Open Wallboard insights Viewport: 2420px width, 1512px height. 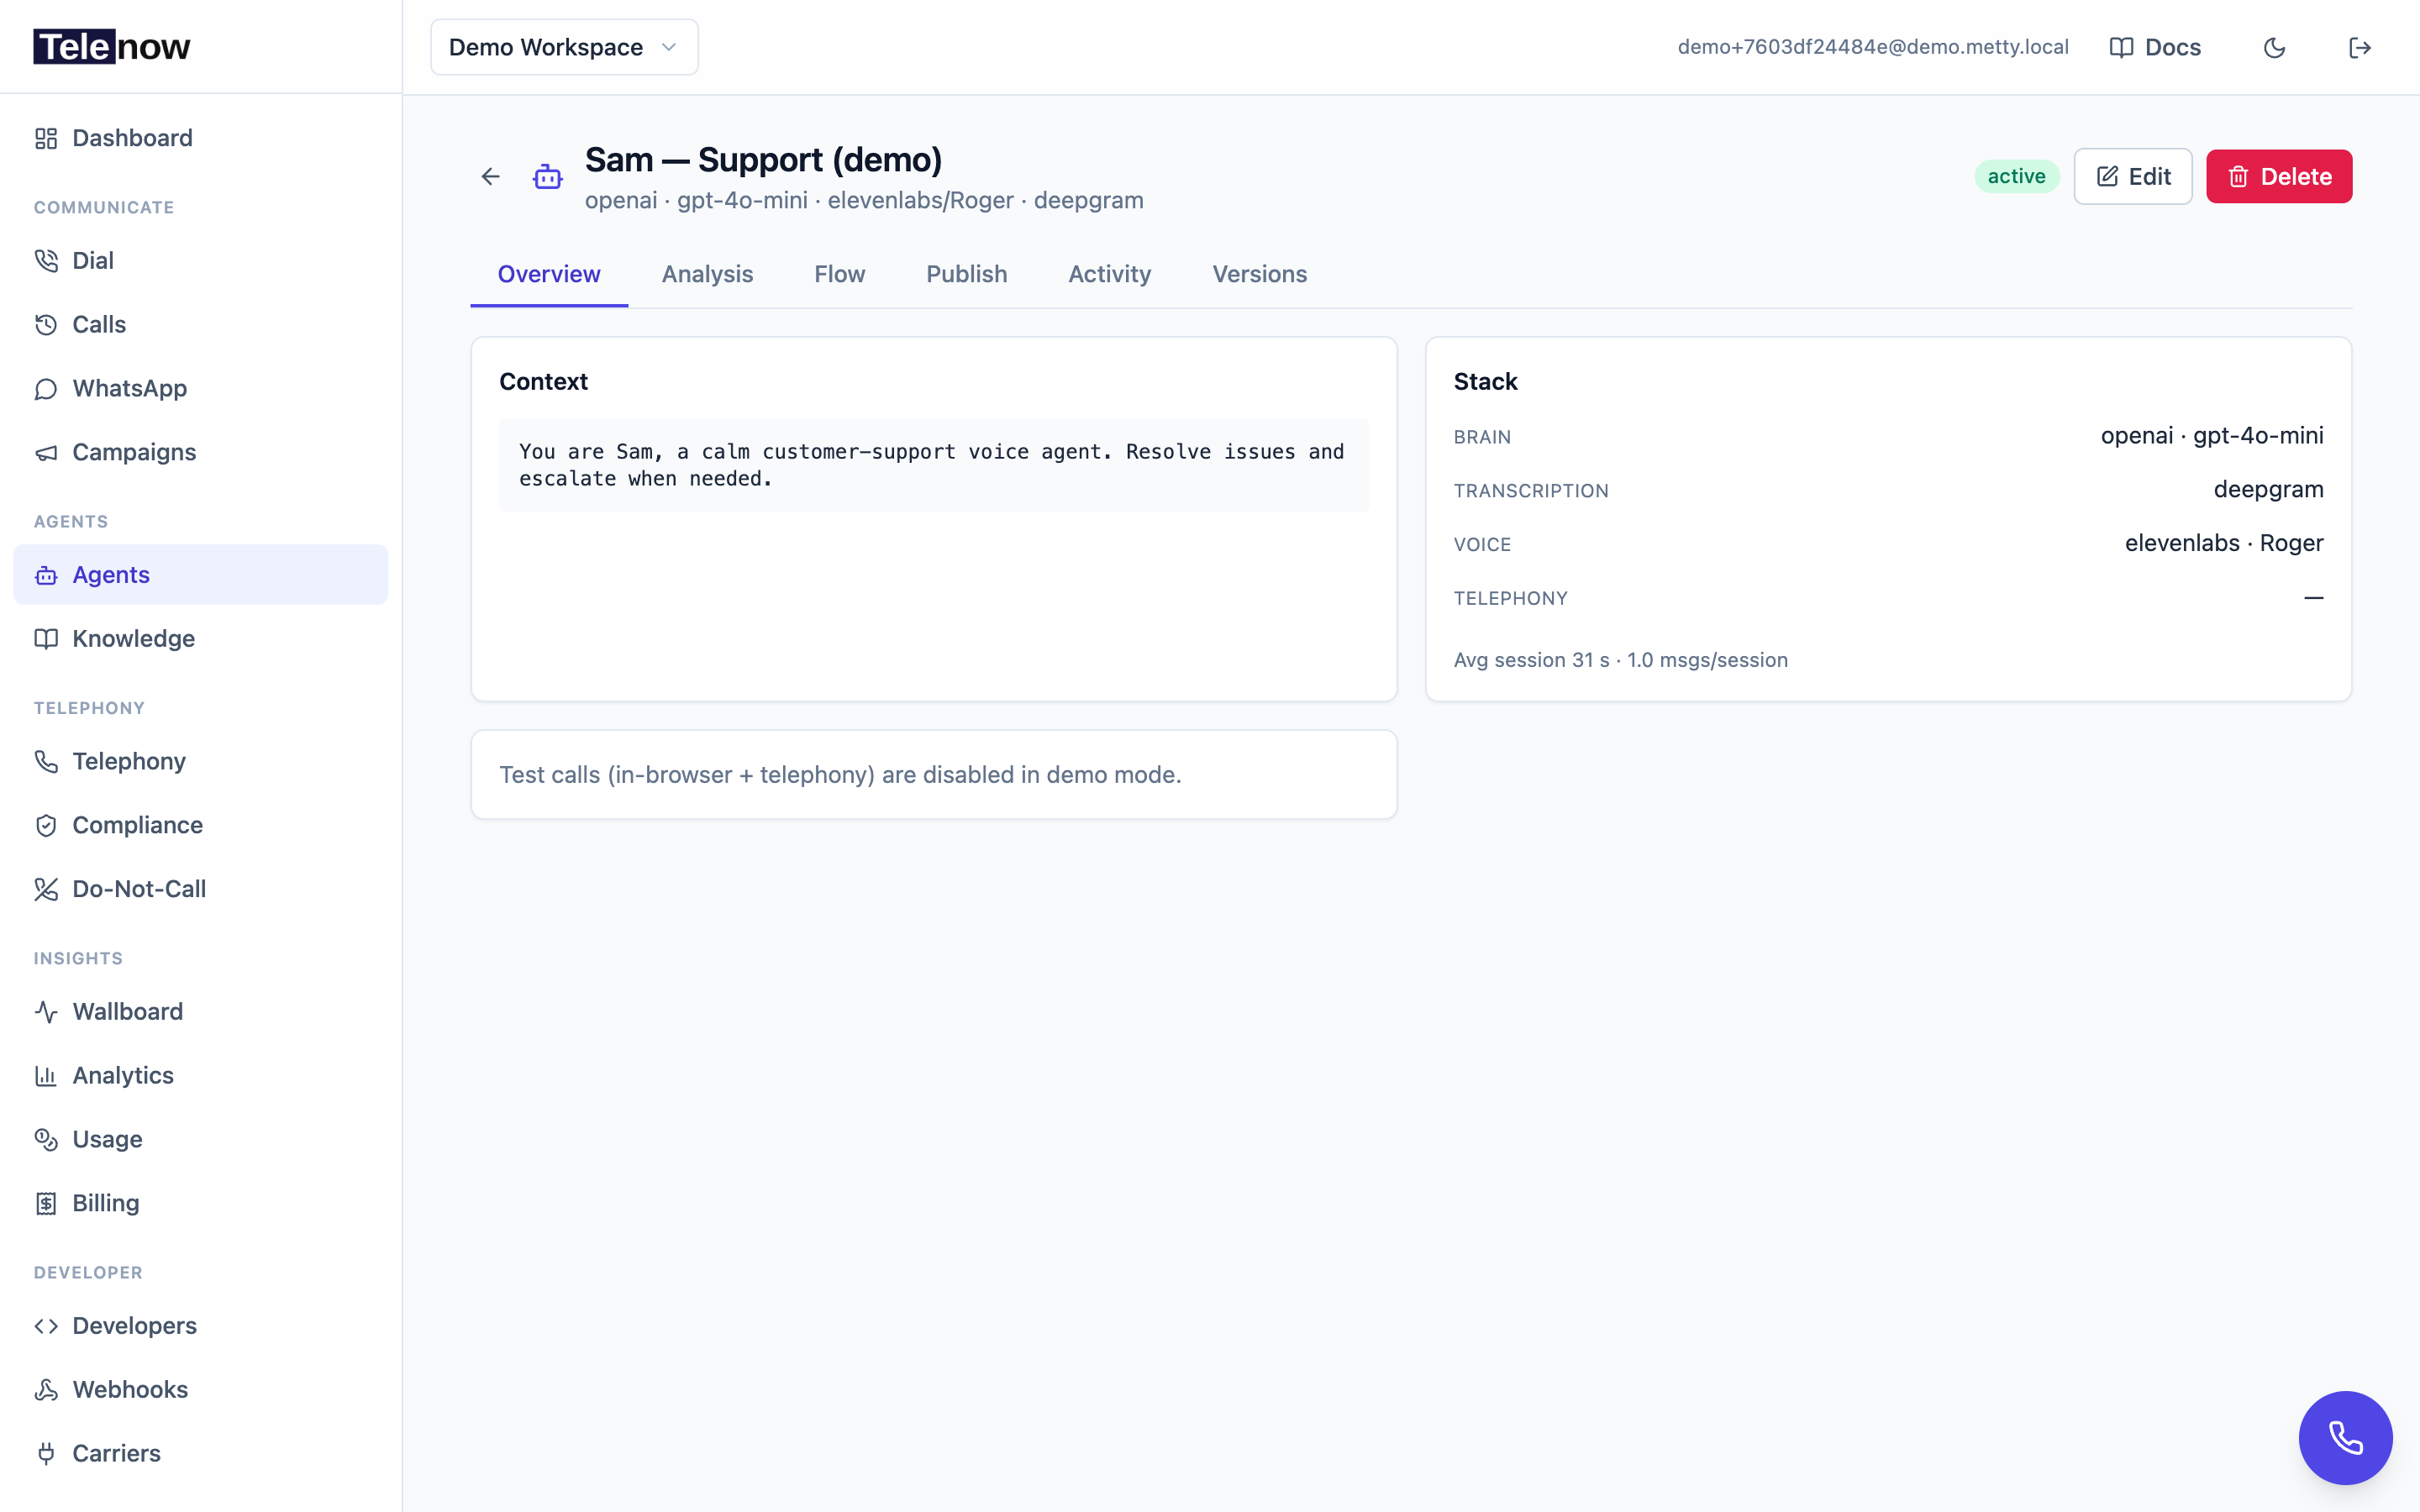click(x=201, y=1011)
